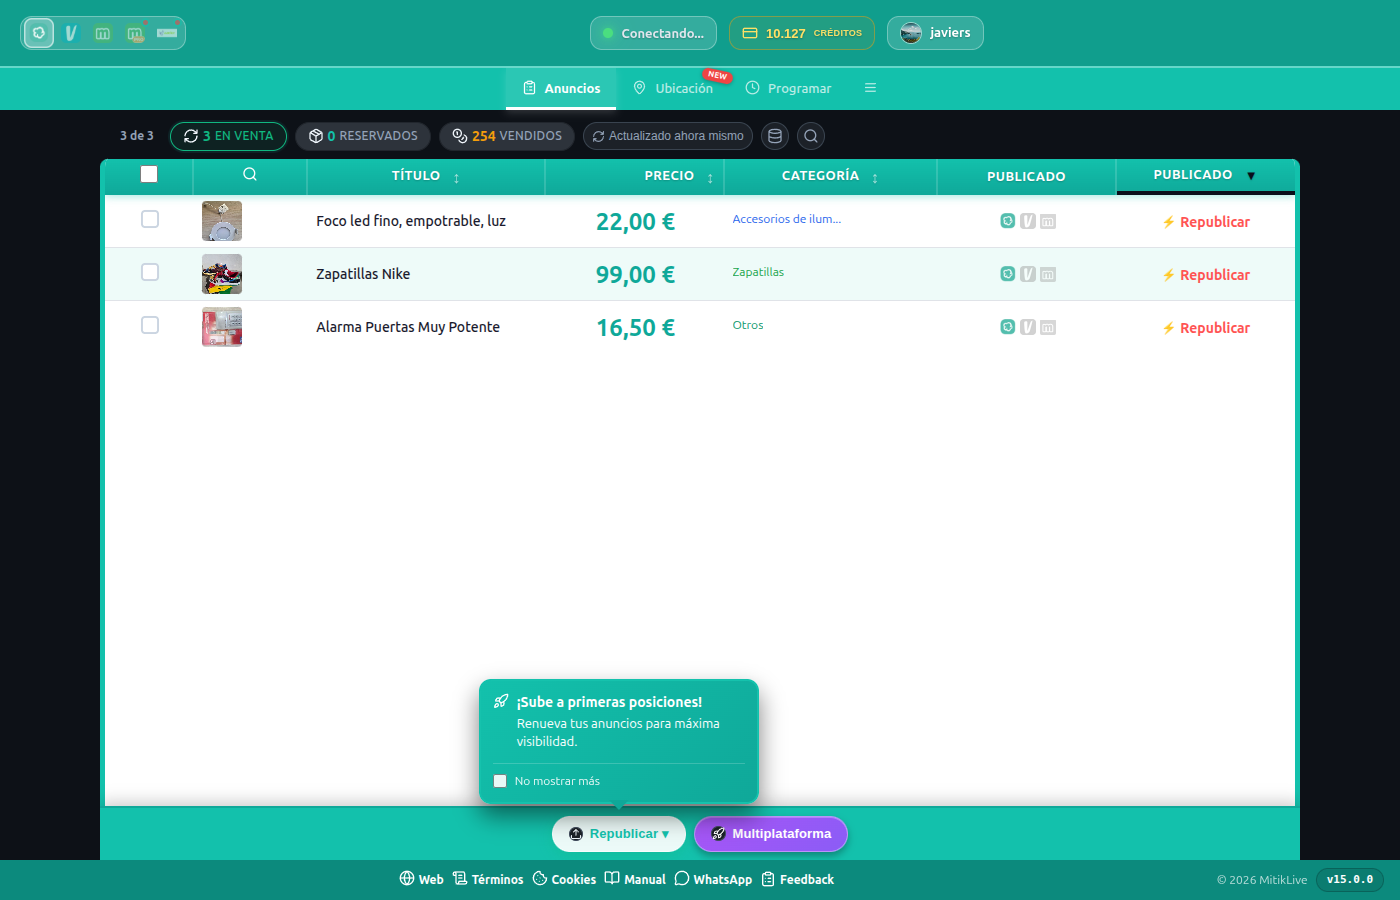Select the Wallapop platform icon
1400x900 pixels.
tap(39, 33)
